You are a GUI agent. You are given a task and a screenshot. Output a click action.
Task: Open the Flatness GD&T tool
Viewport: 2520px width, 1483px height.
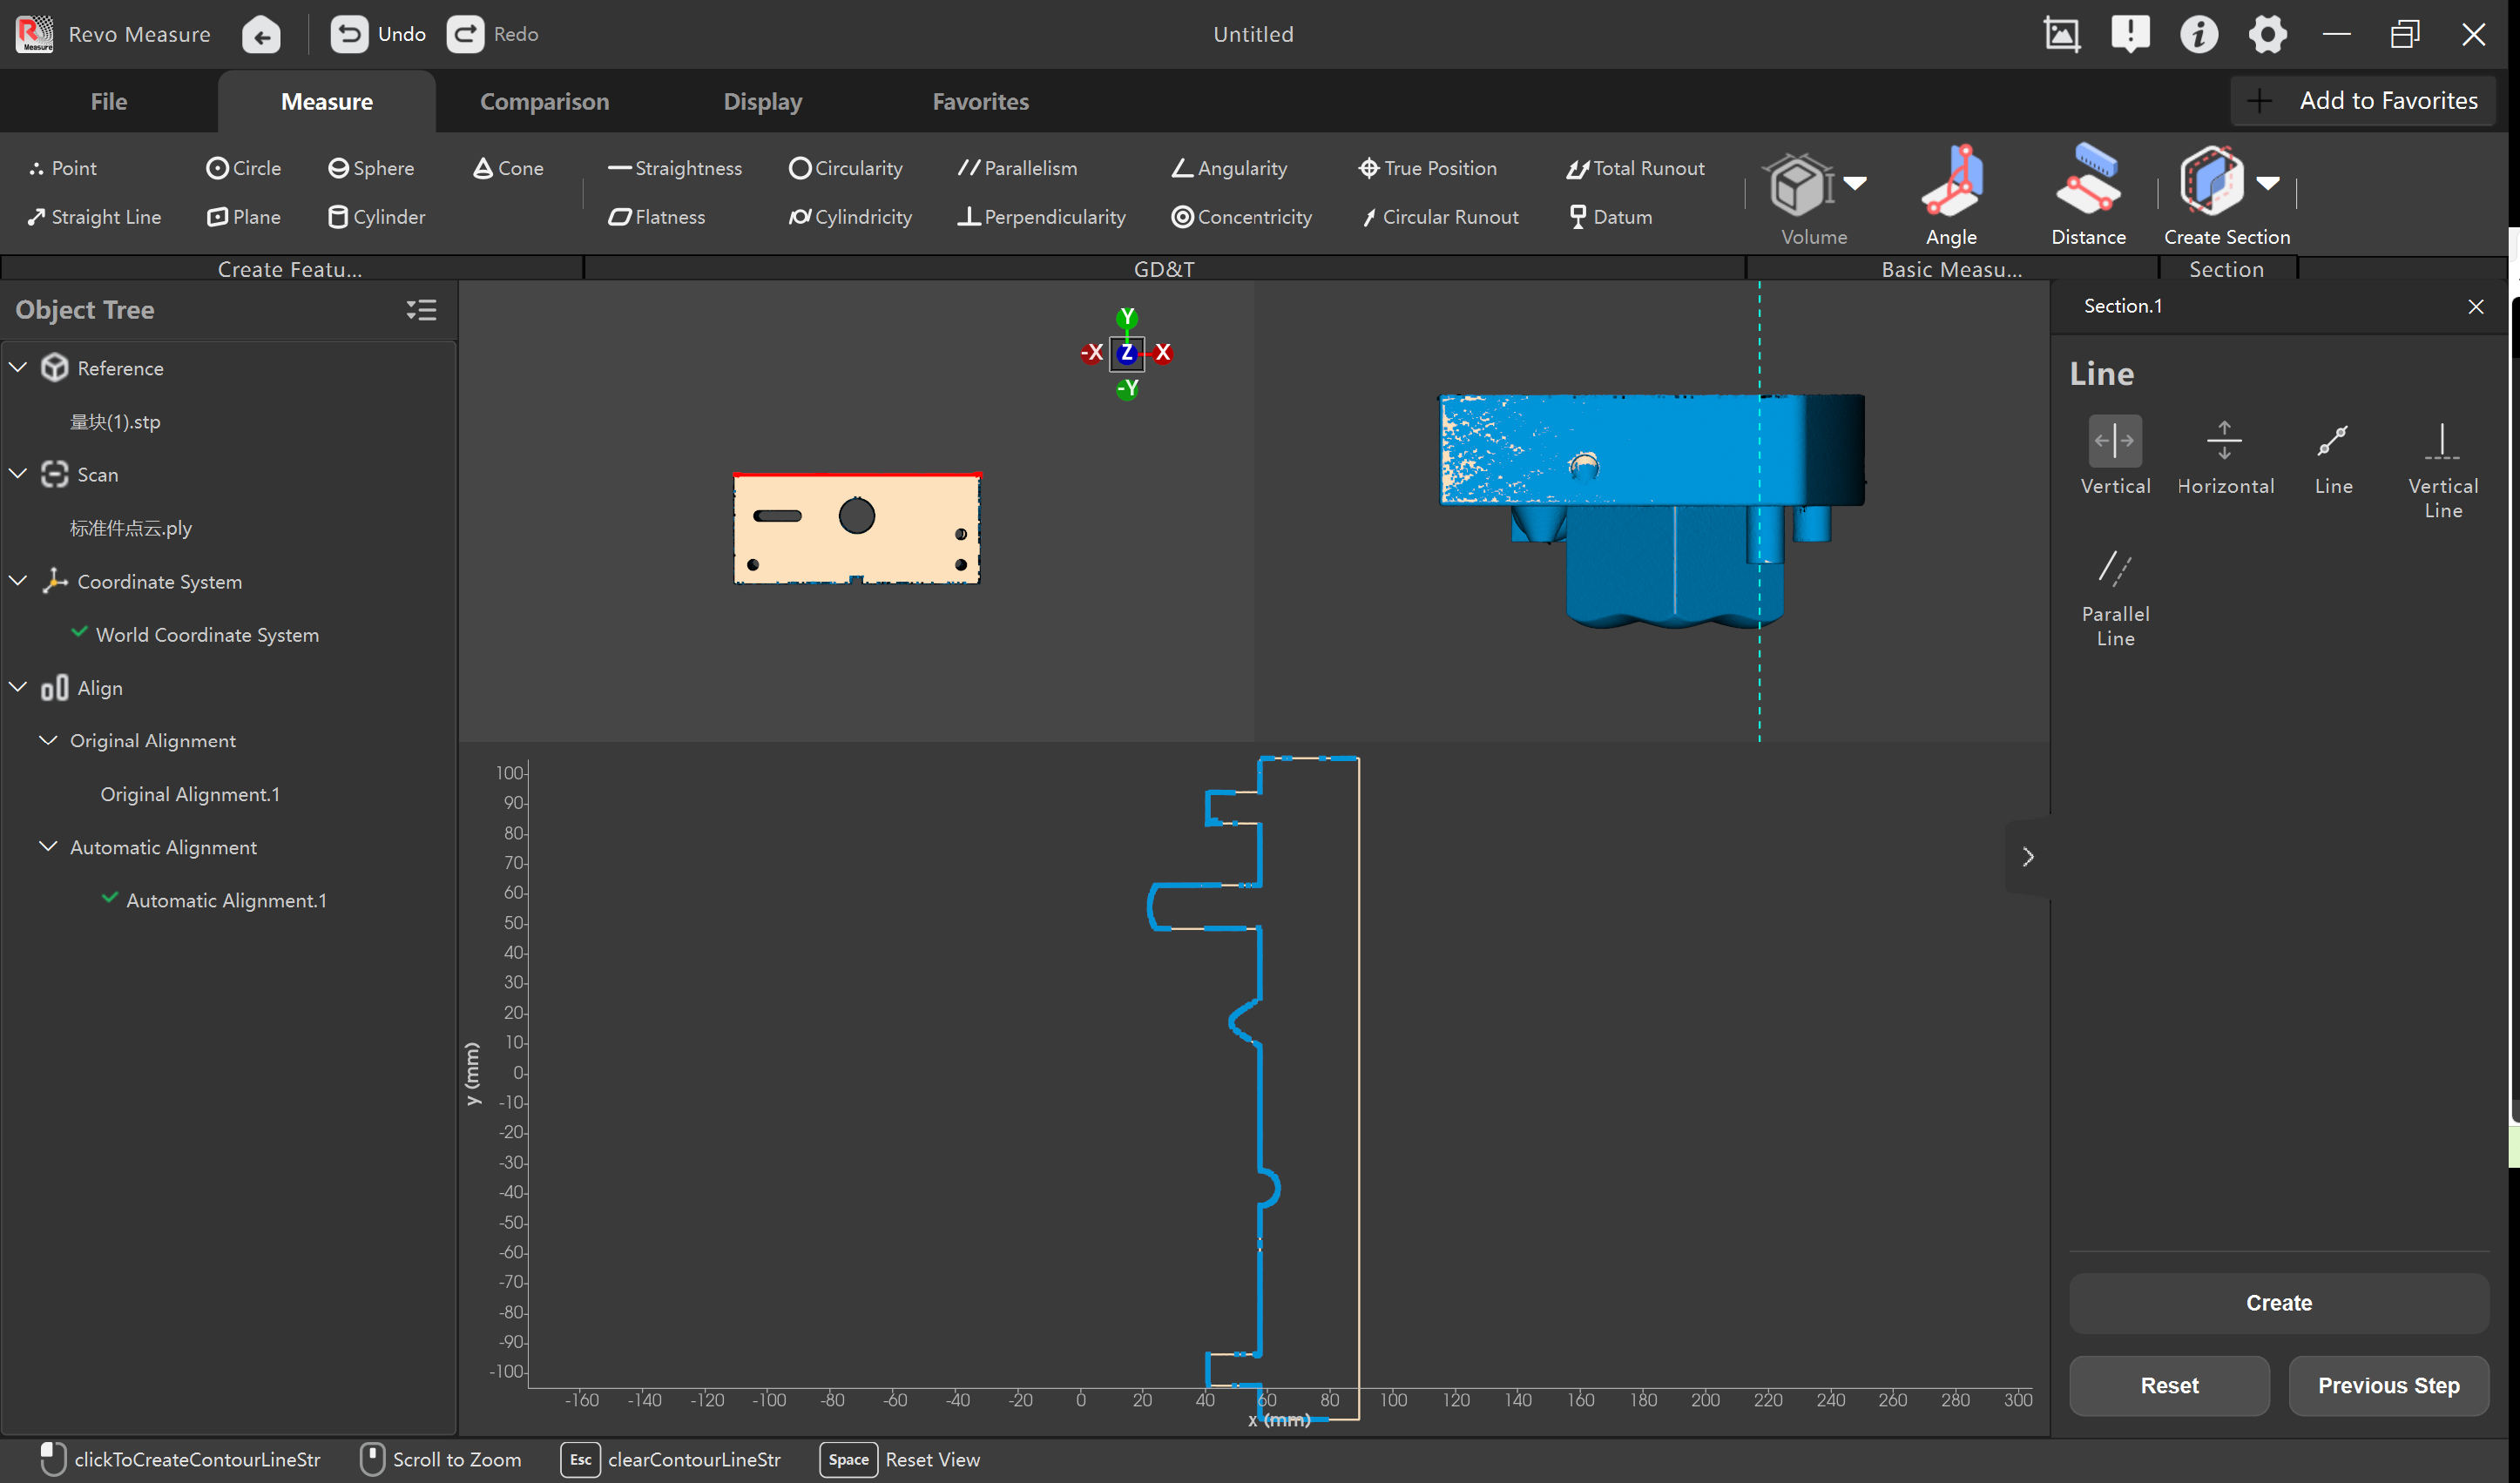[656, 217]
